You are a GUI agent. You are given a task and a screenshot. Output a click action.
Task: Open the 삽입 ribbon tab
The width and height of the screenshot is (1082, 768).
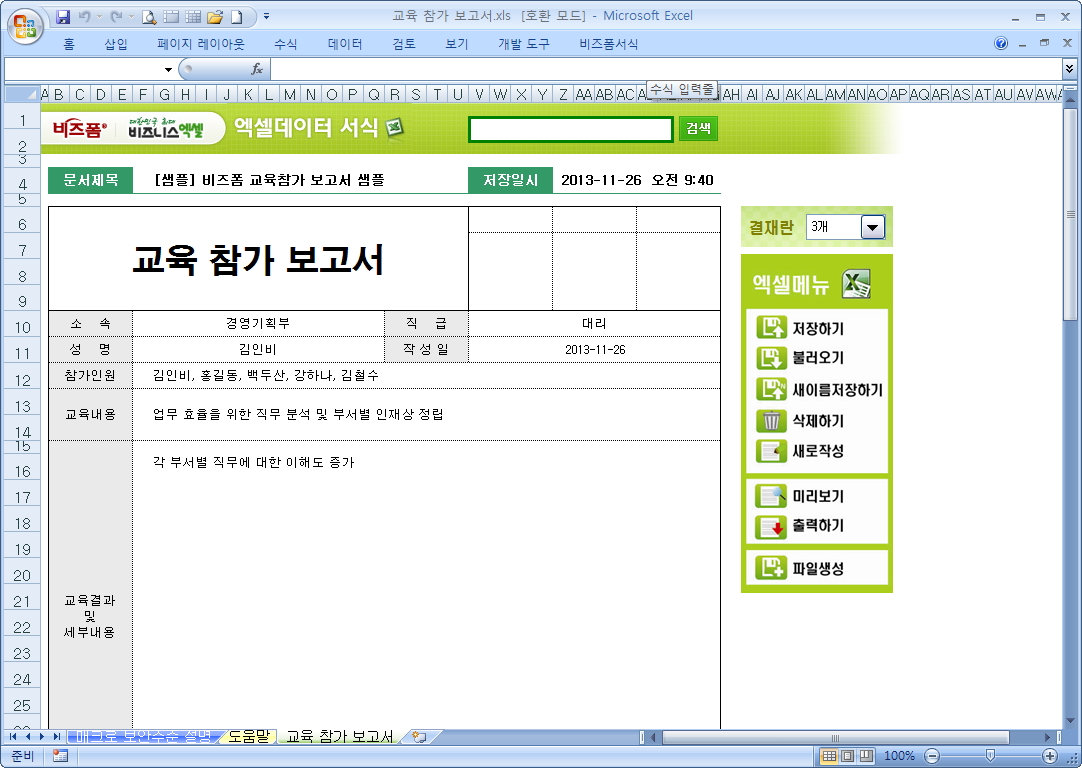116,44
